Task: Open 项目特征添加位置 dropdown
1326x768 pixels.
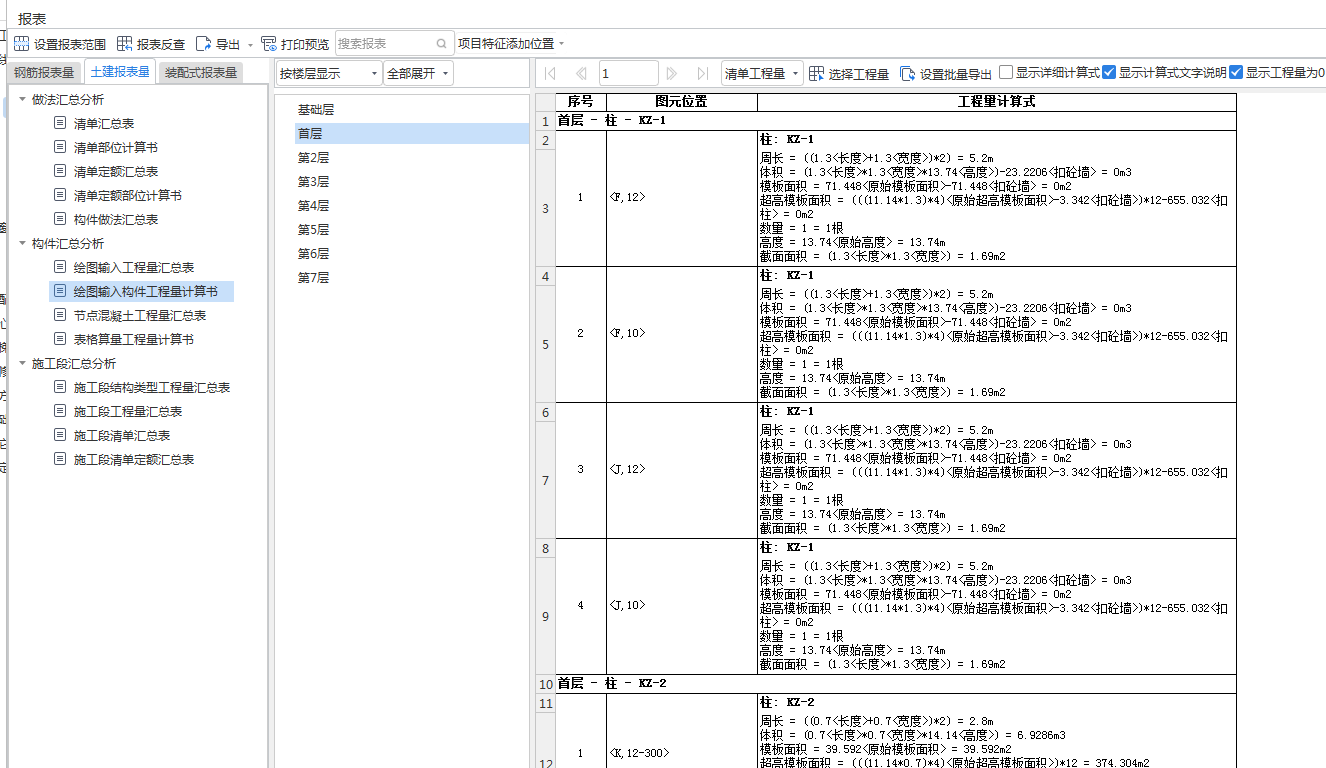Action: [x=511, y=43]
